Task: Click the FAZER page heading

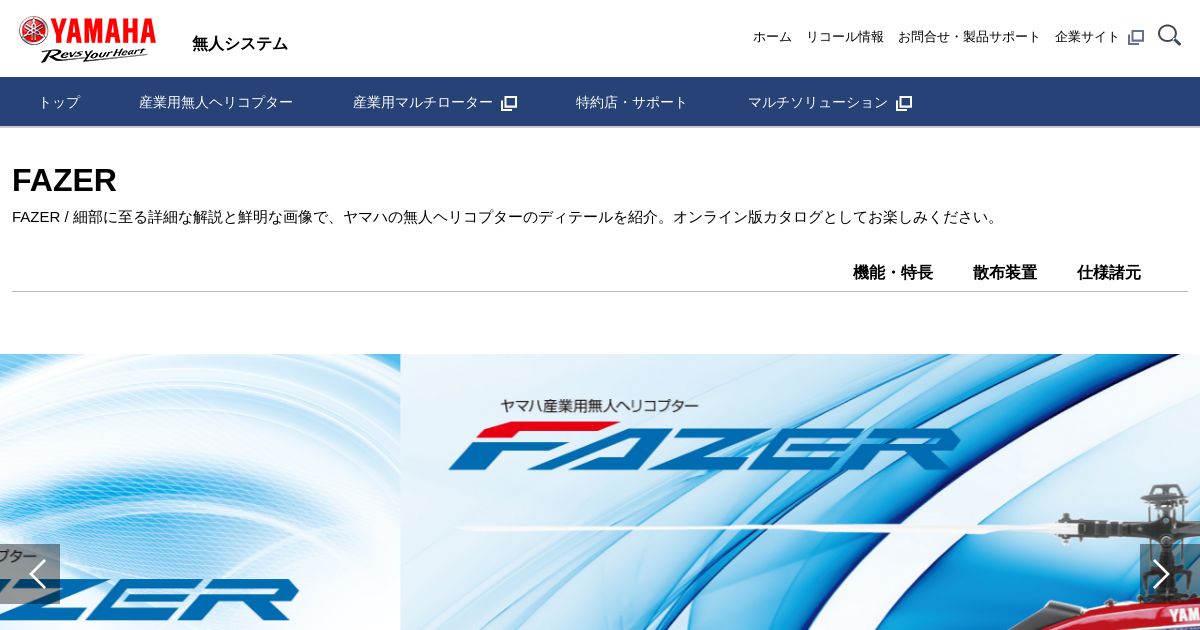Action: point(64,180)
